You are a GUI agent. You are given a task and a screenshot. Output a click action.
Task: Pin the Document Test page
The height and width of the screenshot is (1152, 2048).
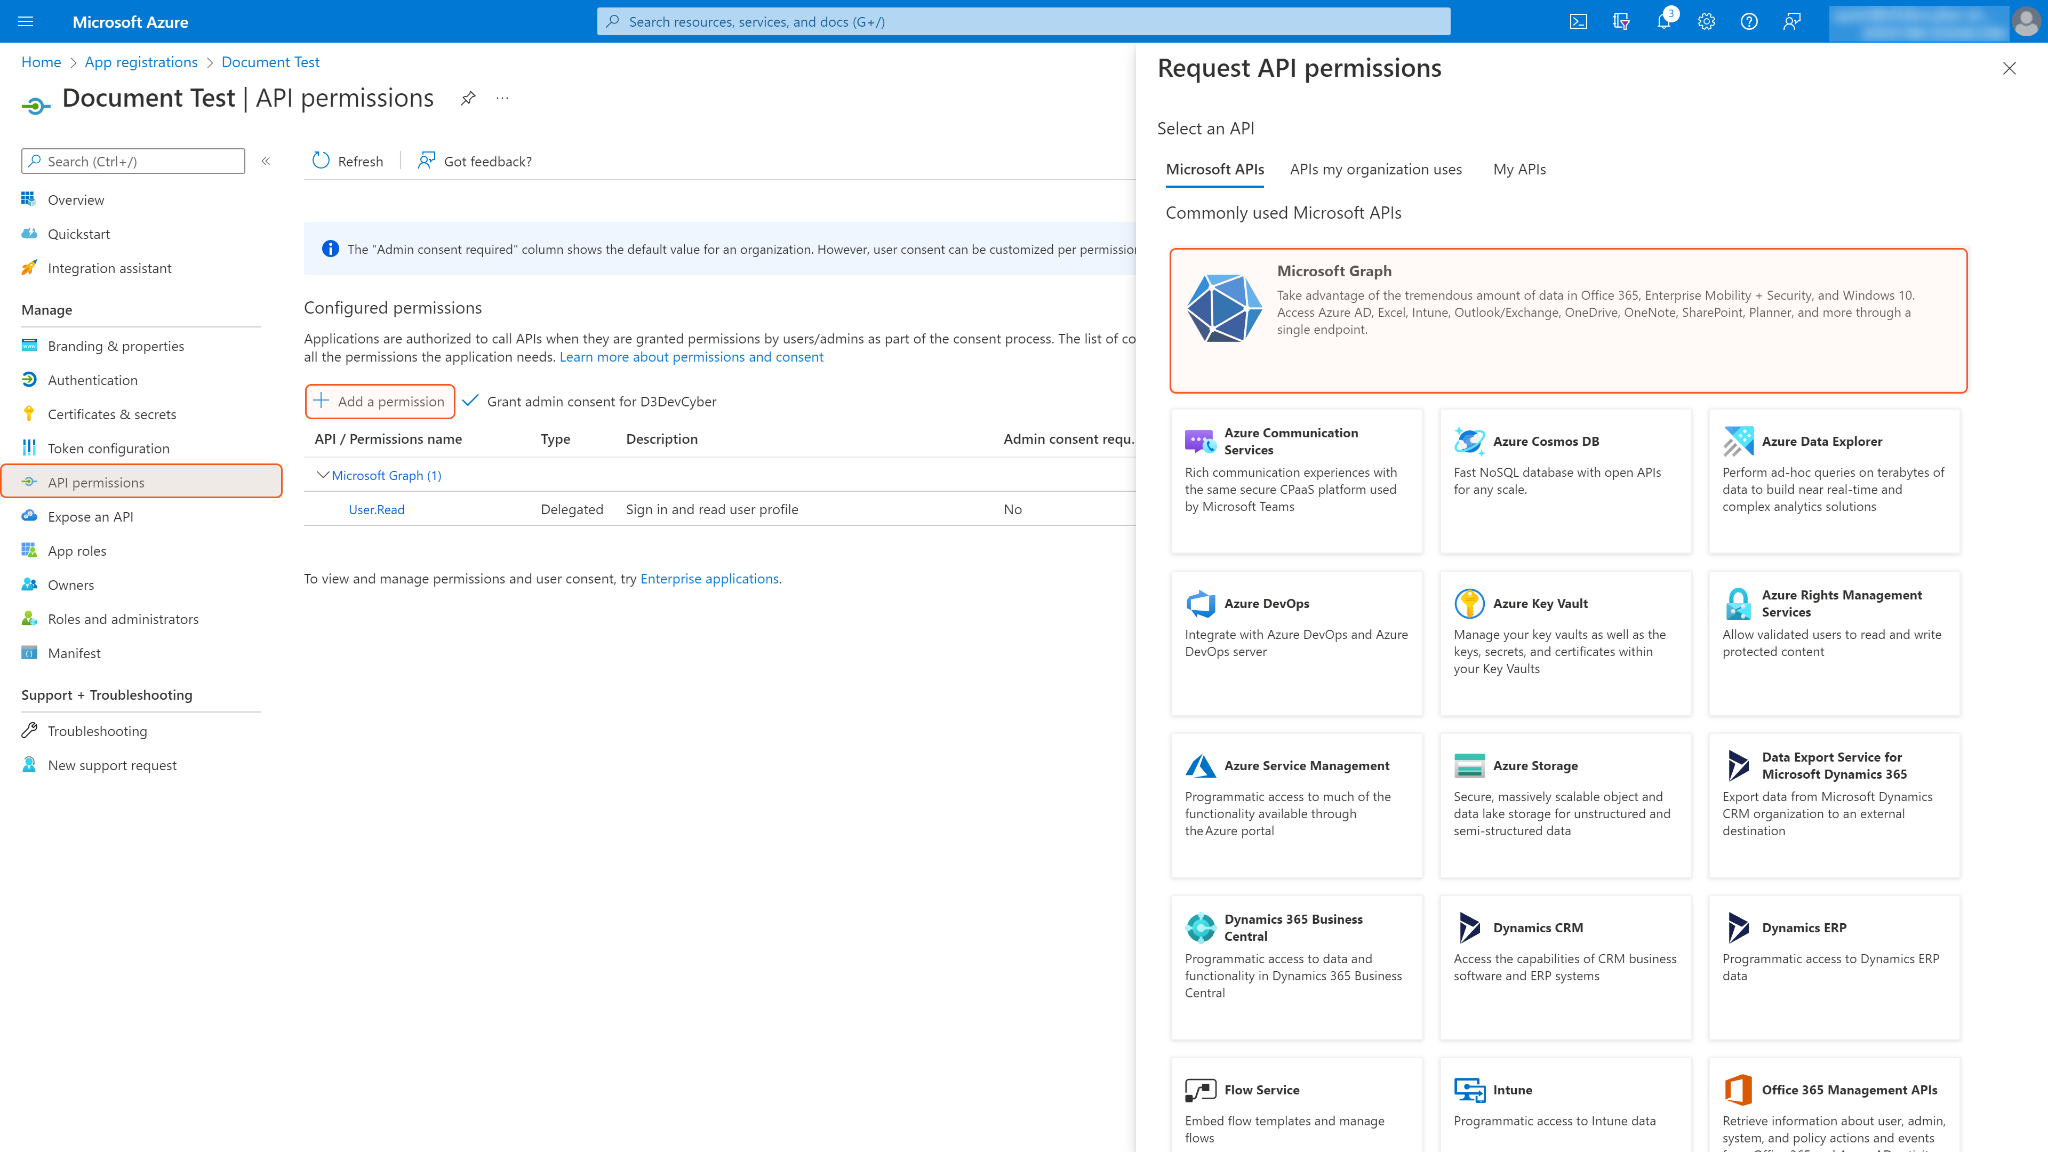coord(468,98)
